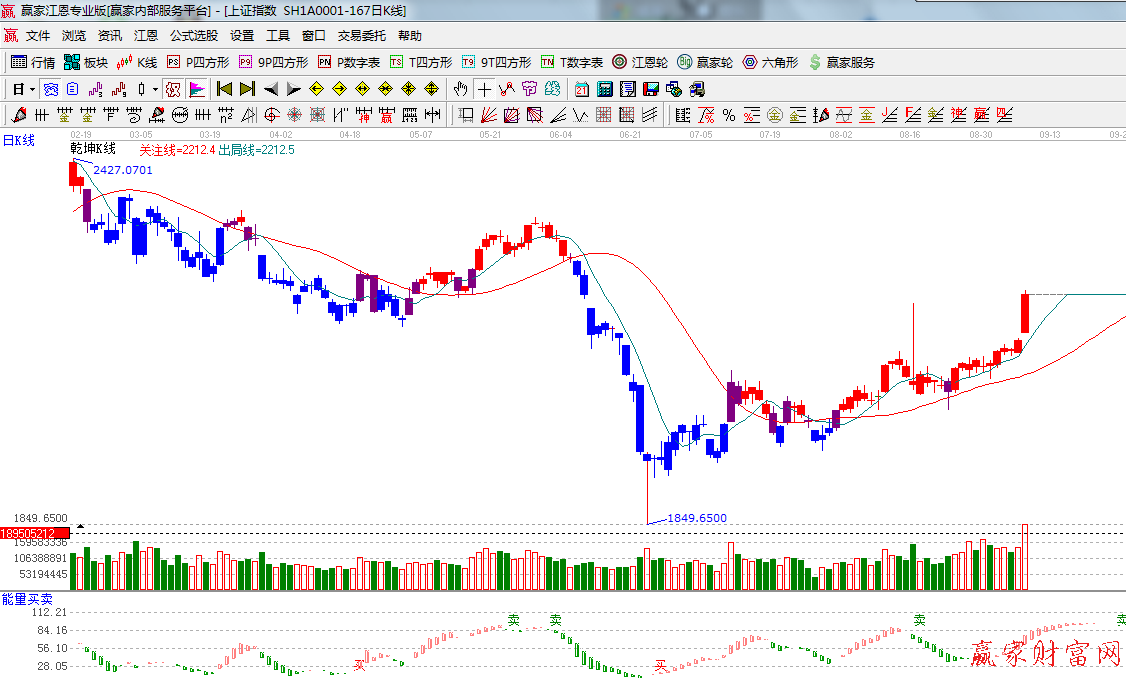Expand the 日 period dropdown arrow
Viewport: 1126px width, 678px height.
pyautogui.click(x=32, y=89)
